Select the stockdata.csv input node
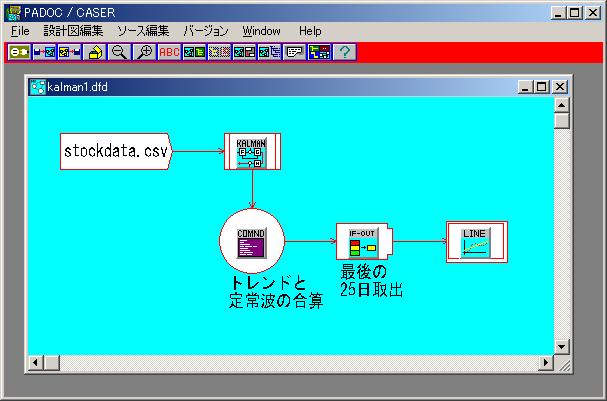Image resolution: width=607 pixels, height=401 pixels. [116, 152]
